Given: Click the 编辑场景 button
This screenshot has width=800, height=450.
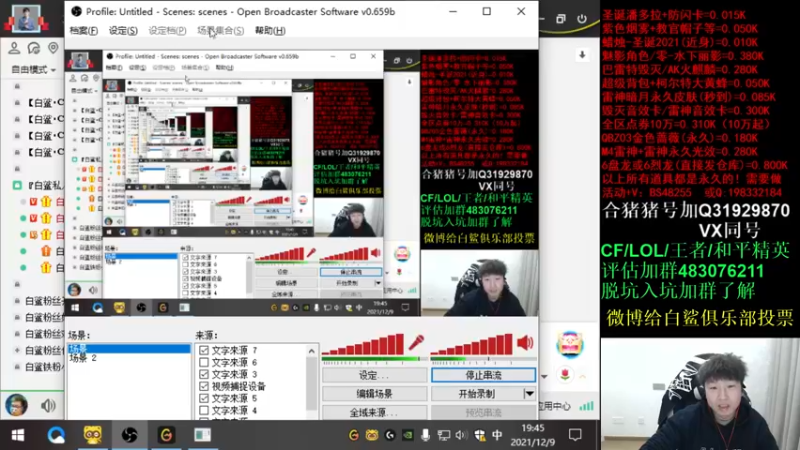Looking at the screenshot, I should pos(374,394).
